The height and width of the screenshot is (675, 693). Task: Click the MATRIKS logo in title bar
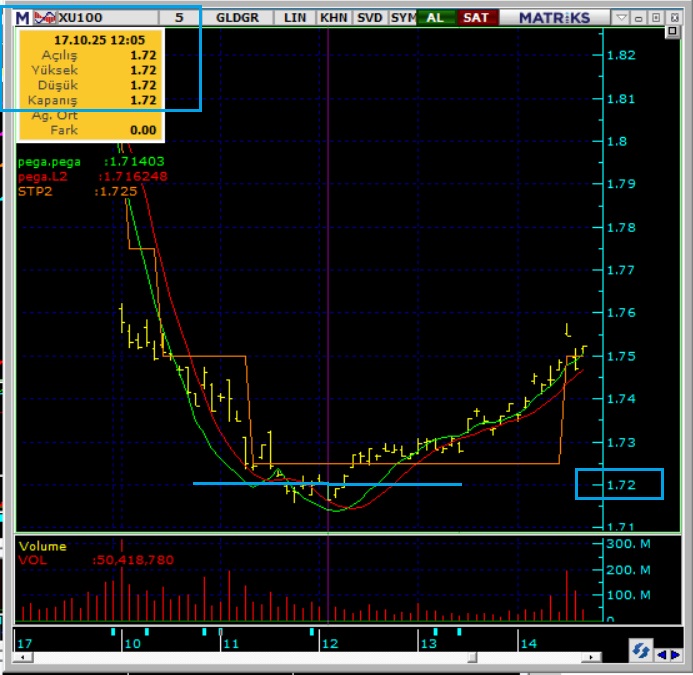[x=554, y=17]
